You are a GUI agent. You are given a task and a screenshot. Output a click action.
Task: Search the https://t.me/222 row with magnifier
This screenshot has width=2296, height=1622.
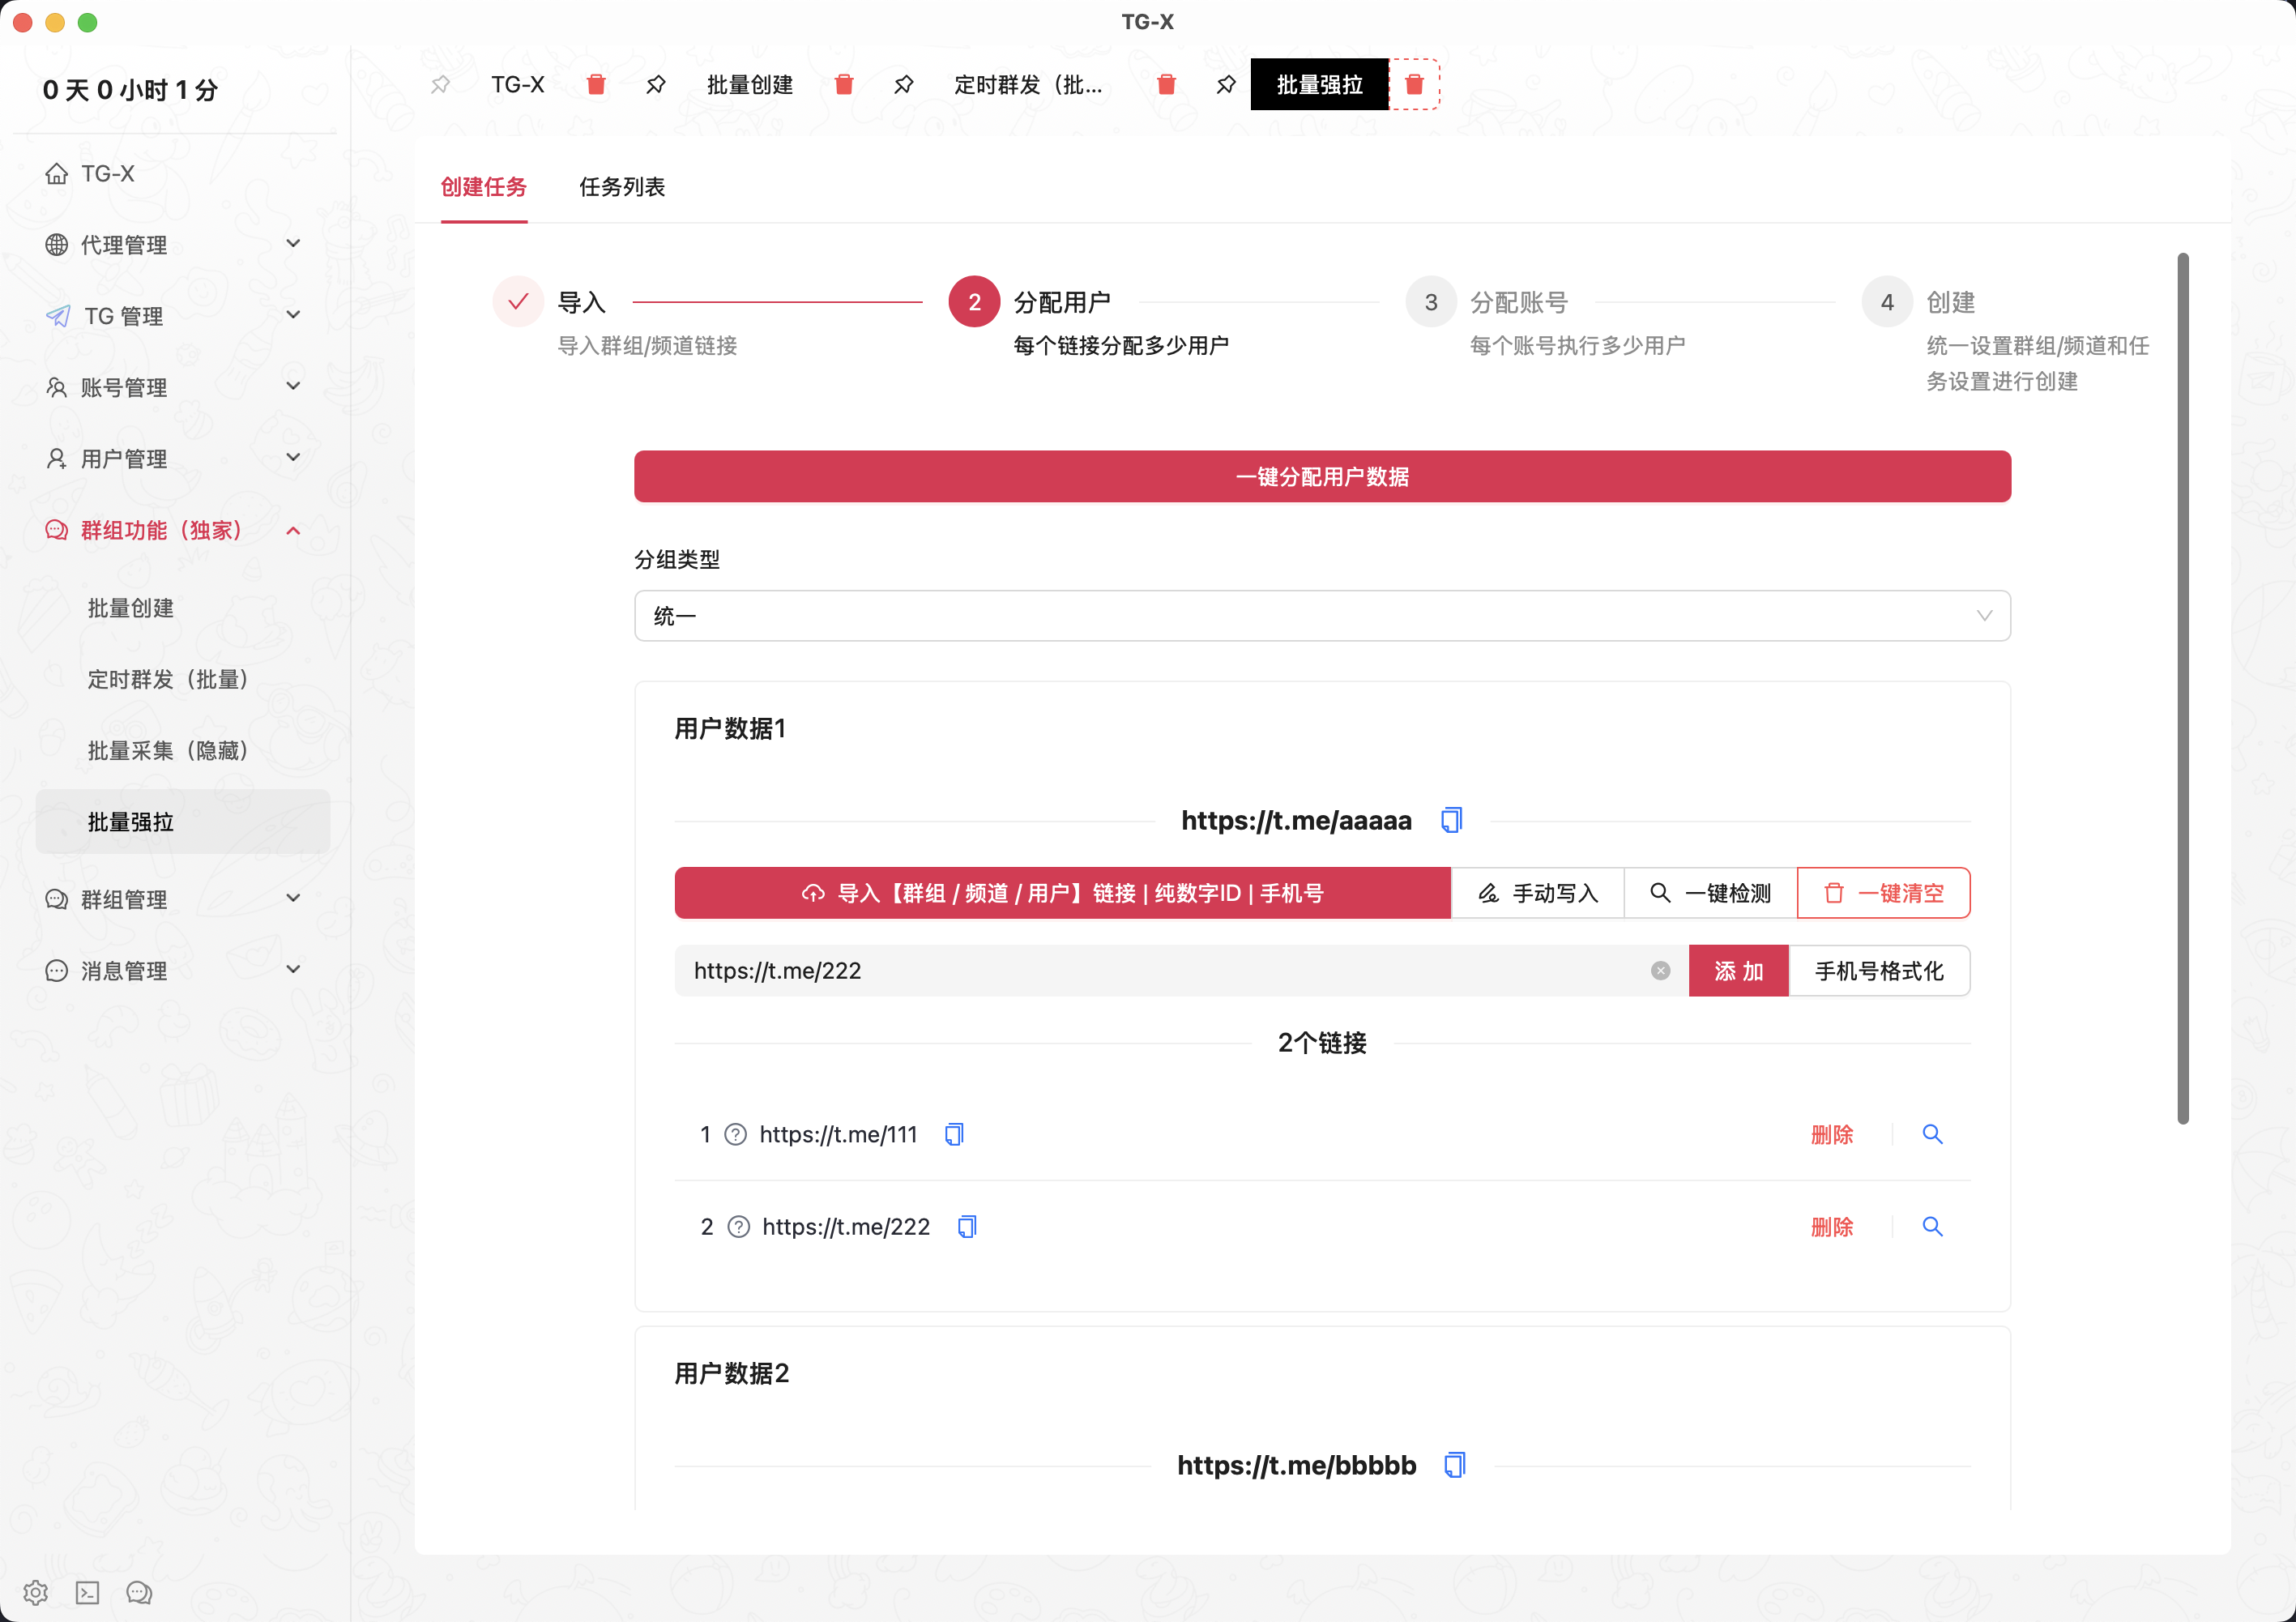tap(1932, 1226)
